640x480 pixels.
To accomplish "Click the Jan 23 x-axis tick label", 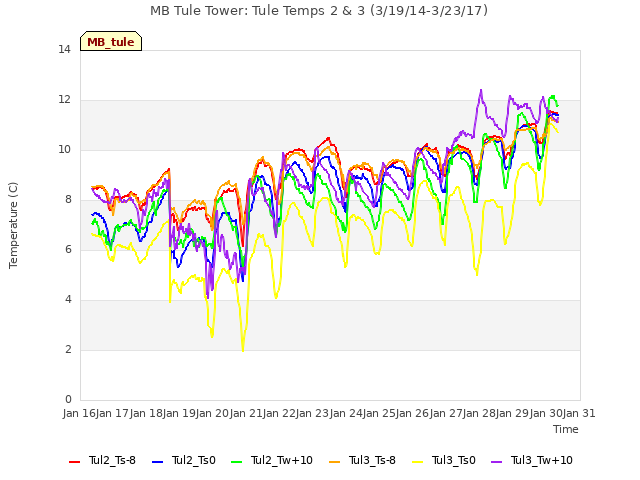I will 313,413.
